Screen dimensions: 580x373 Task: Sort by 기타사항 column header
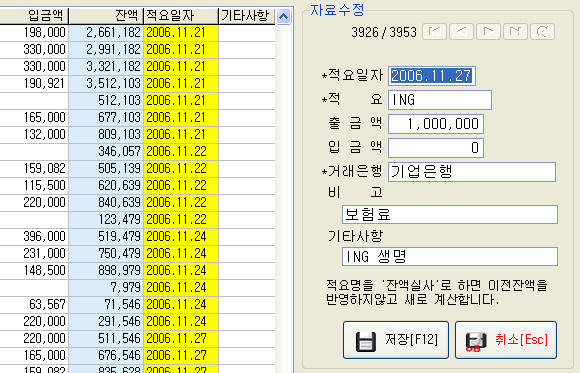tap(247, 16)
